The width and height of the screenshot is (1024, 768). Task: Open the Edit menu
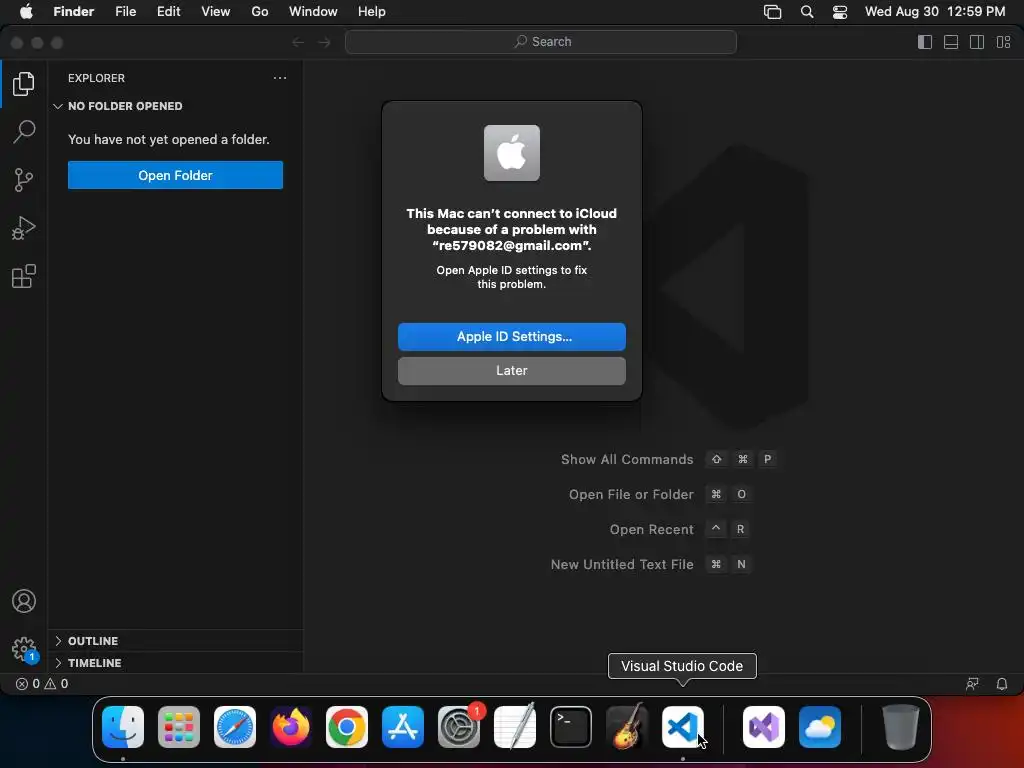pos(168,12)
